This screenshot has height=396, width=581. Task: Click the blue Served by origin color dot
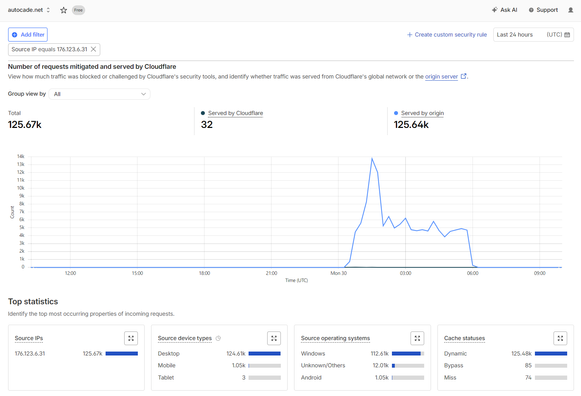pyautogui.click(x=396, y=113)
